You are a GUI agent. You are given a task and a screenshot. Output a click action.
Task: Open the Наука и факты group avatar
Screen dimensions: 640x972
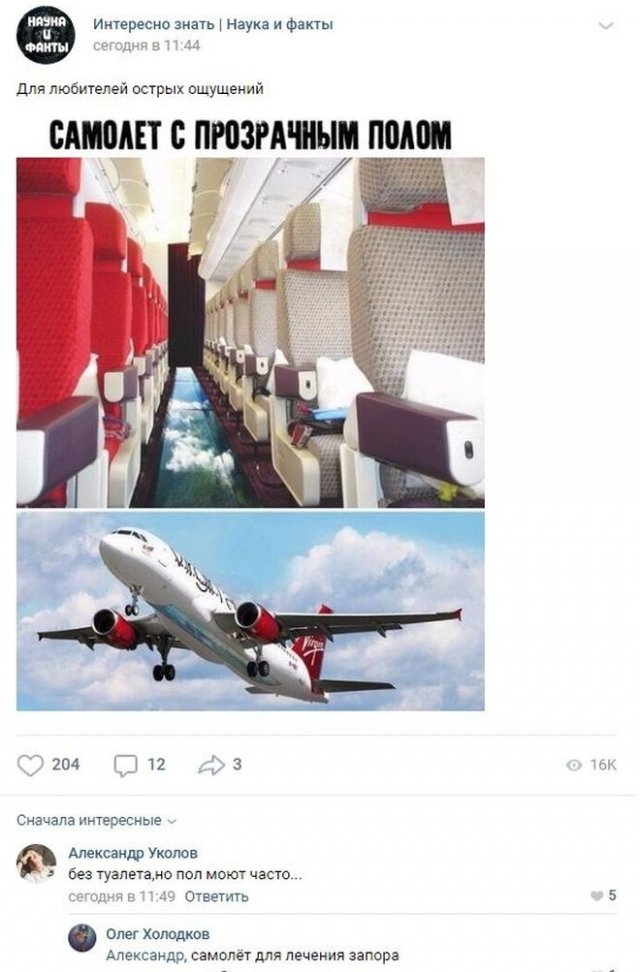(45, 35)
